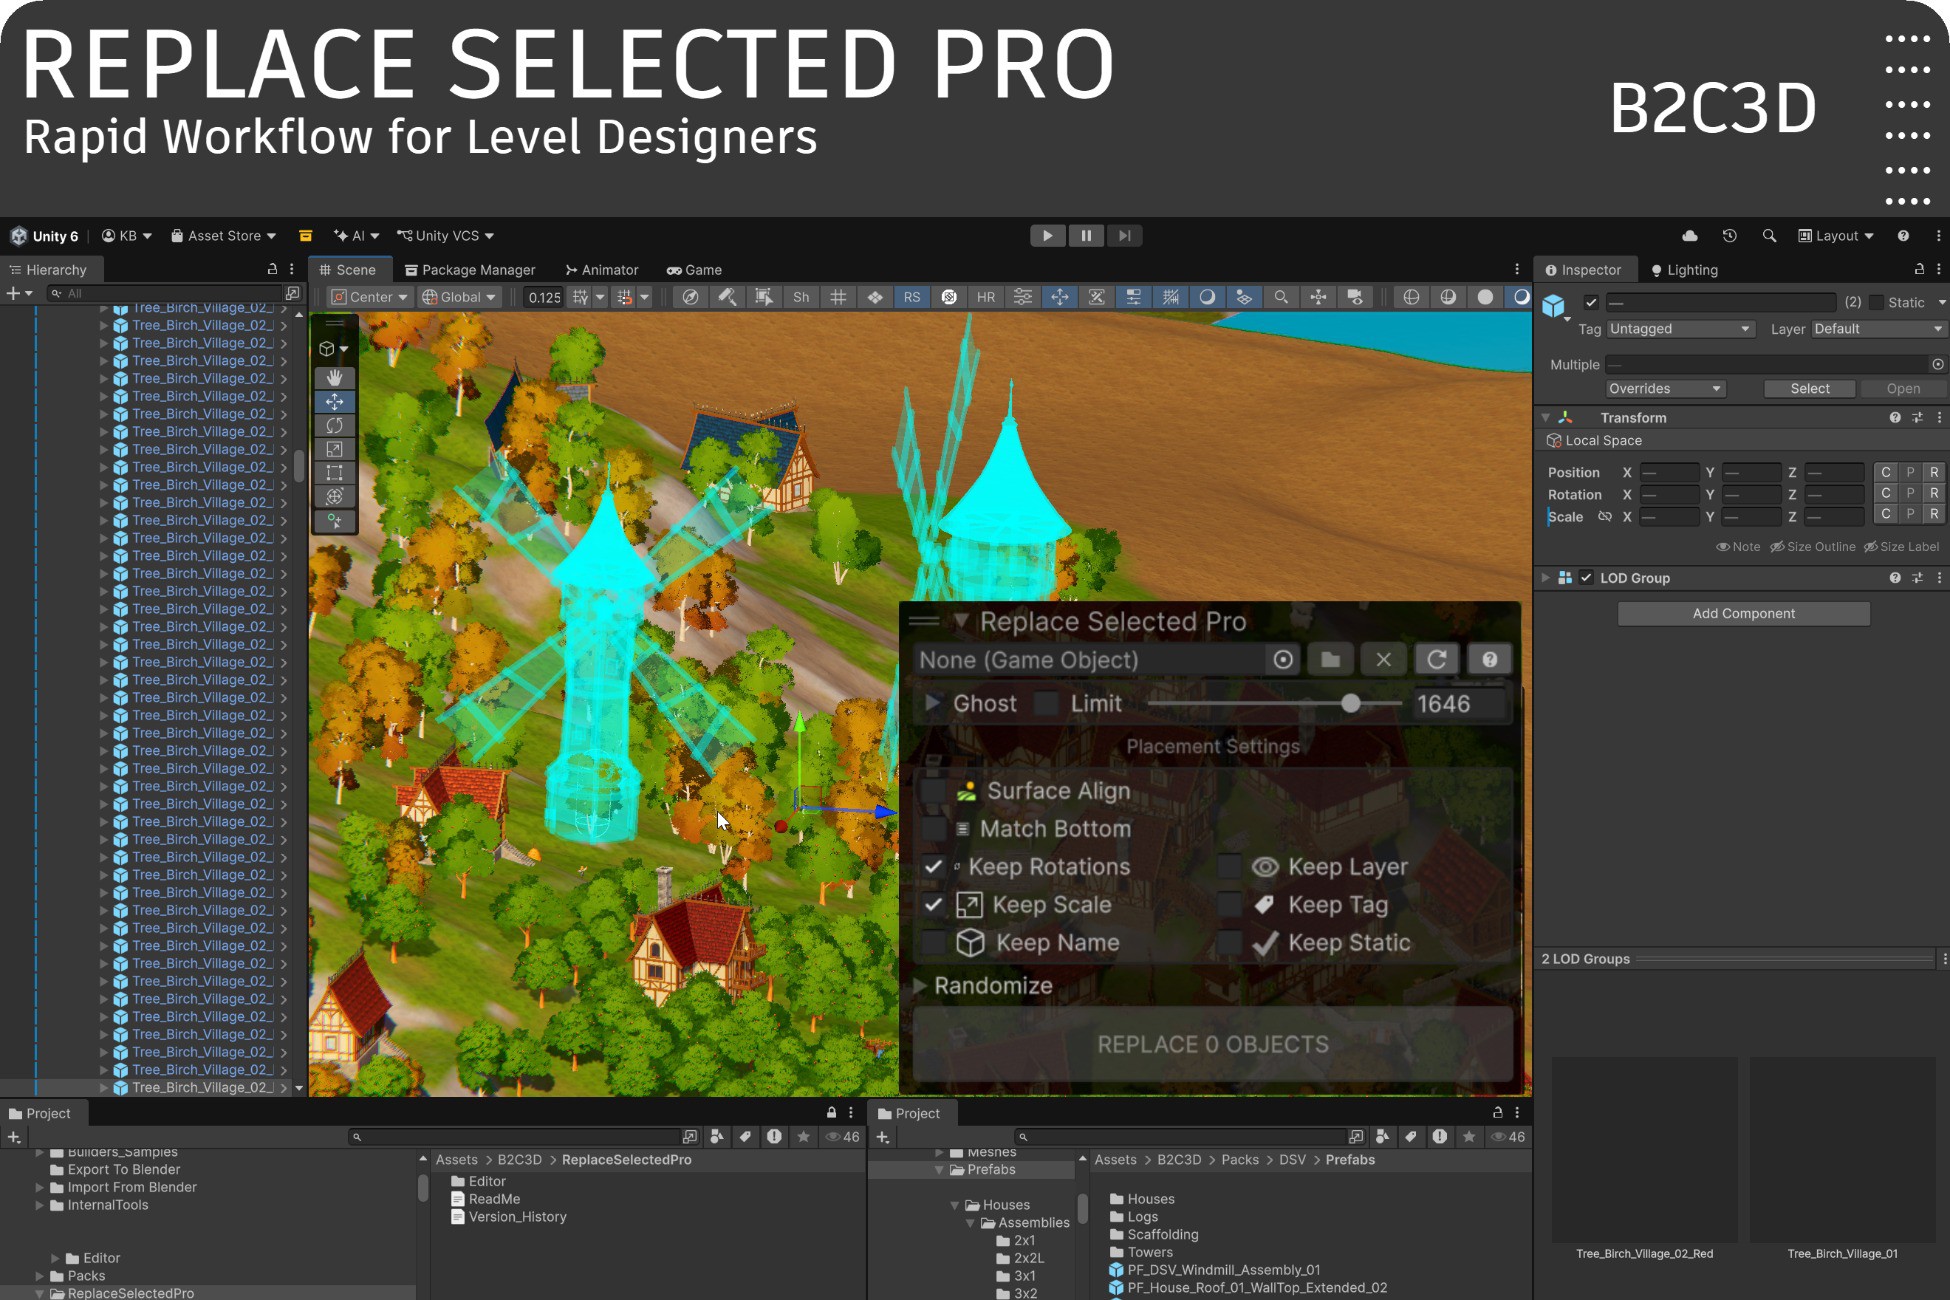This screenshot has height=1300, width=1950.
Task: Select the Rect transform tool
Action: coord(334,473)
